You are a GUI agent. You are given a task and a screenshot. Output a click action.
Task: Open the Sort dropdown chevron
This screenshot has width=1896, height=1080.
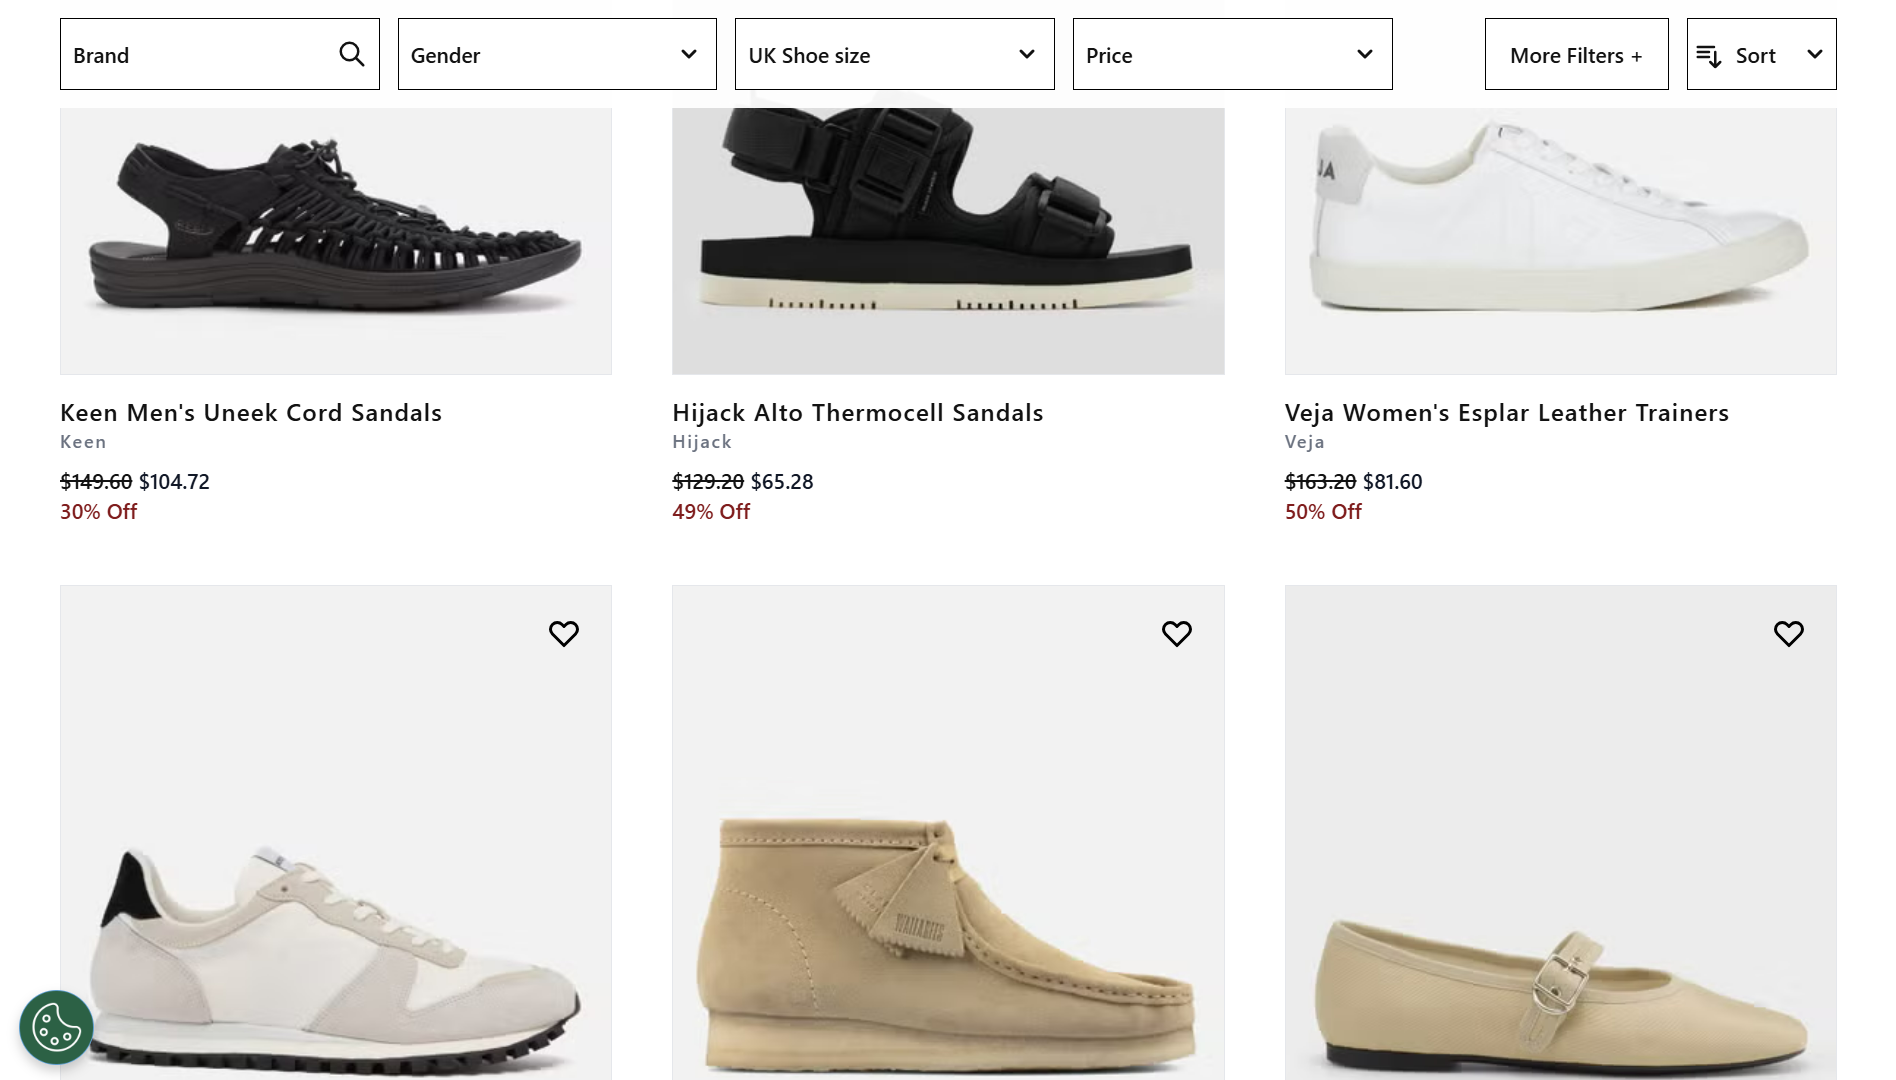tap(1814, 55)
